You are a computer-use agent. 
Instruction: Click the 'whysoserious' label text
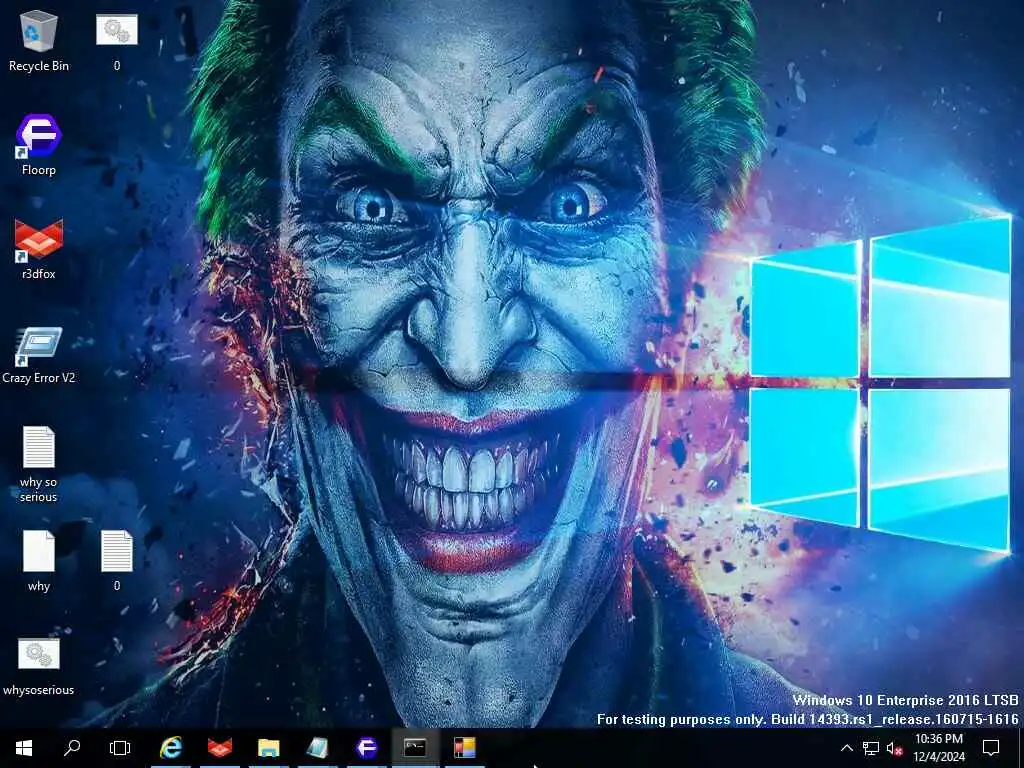39,690
